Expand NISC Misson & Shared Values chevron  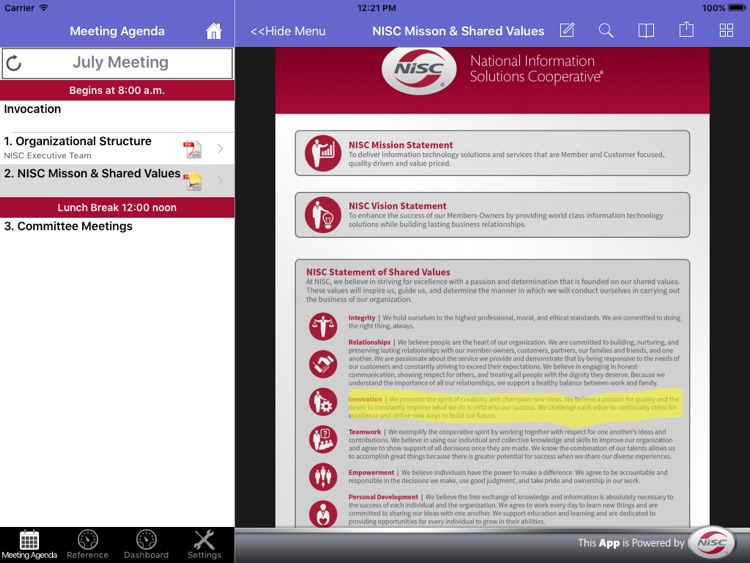pyautogui.click(x=220, y=181)
